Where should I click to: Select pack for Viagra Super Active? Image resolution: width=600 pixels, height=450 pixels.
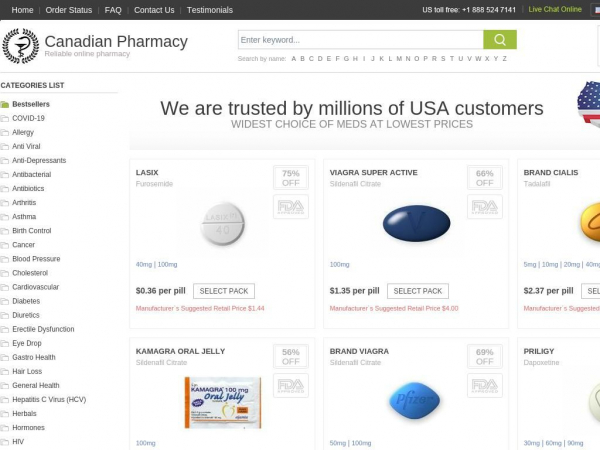(x=418, y=291)
